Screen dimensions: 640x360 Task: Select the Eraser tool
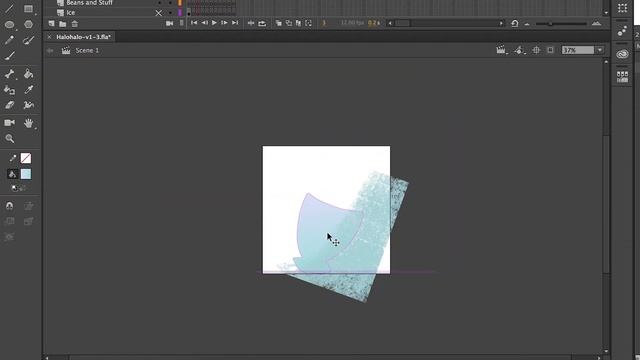click(x=9, y=105)
